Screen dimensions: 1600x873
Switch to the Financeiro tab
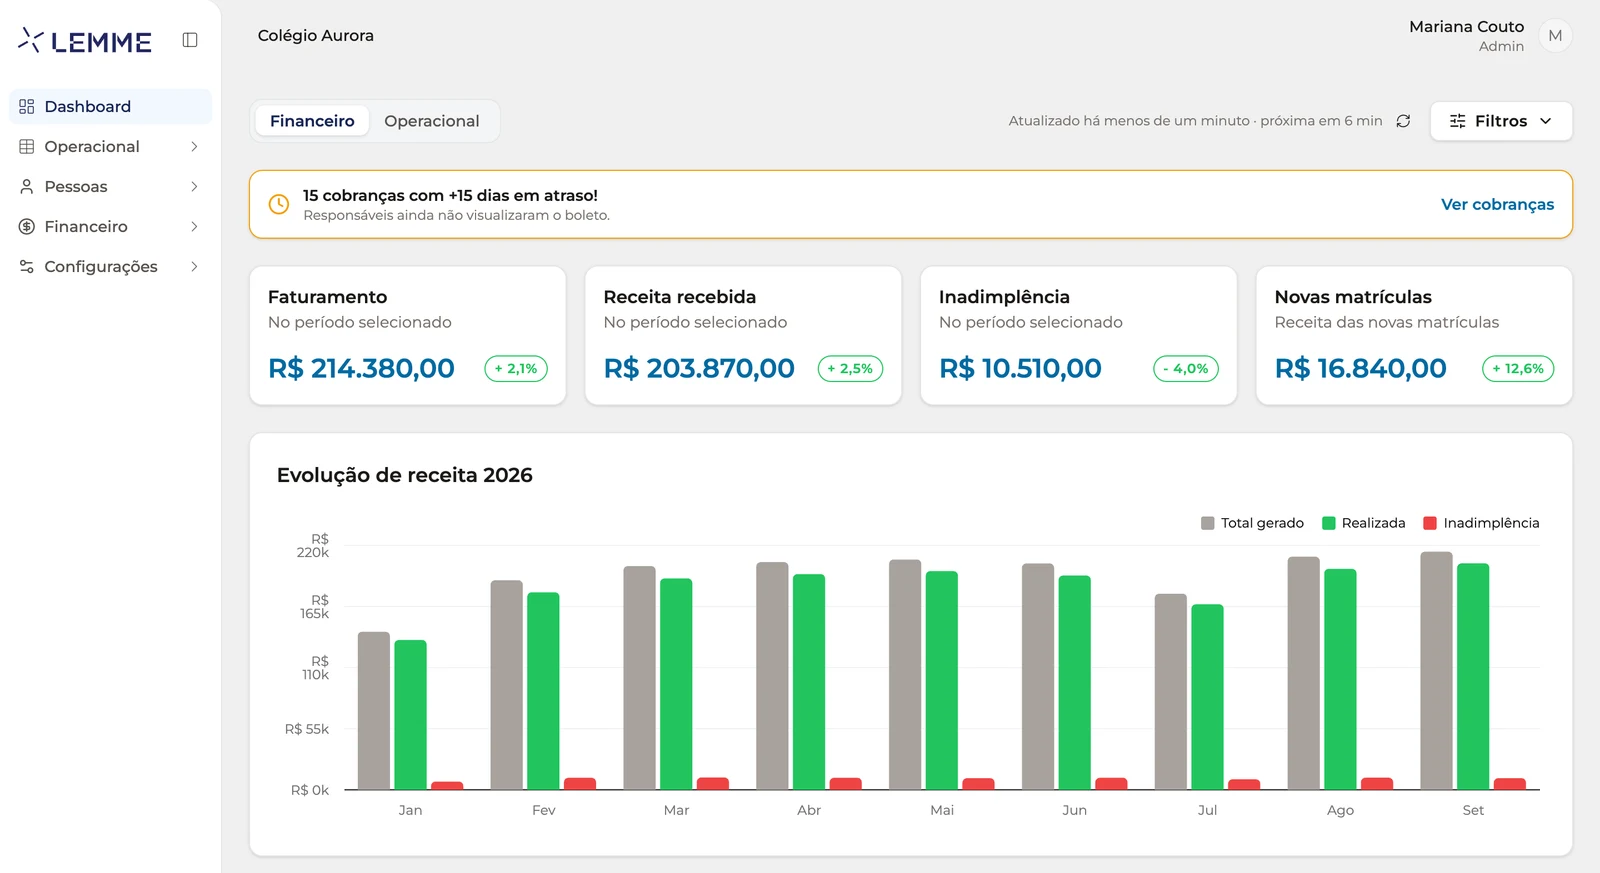(312, 121)
